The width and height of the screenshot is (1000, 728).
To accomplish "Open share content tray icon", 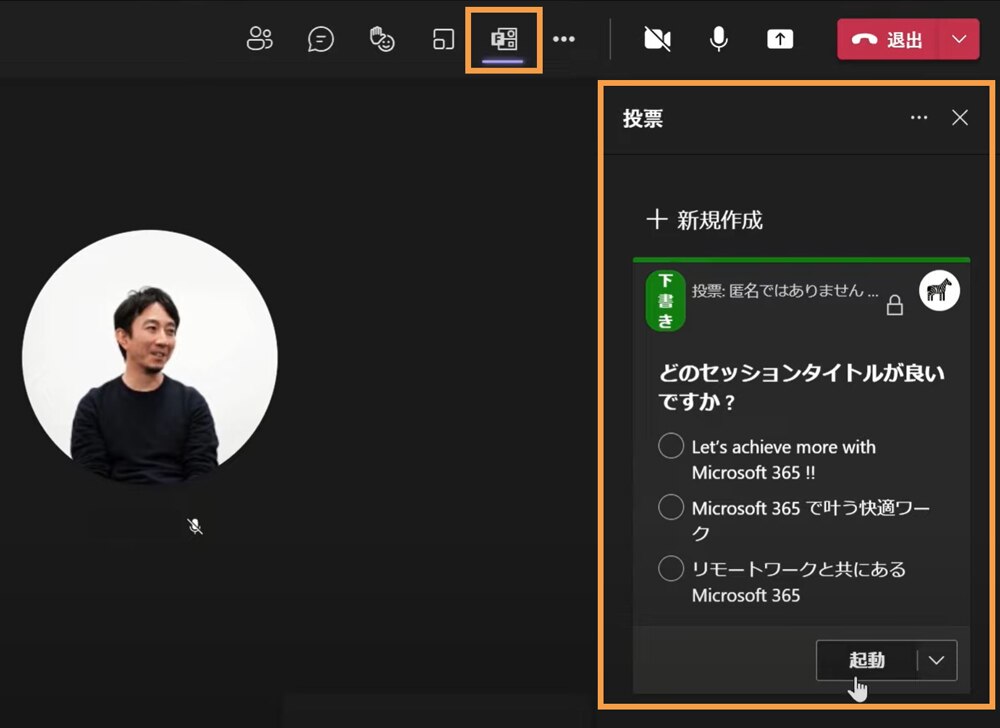I will [x=780, y=39].
